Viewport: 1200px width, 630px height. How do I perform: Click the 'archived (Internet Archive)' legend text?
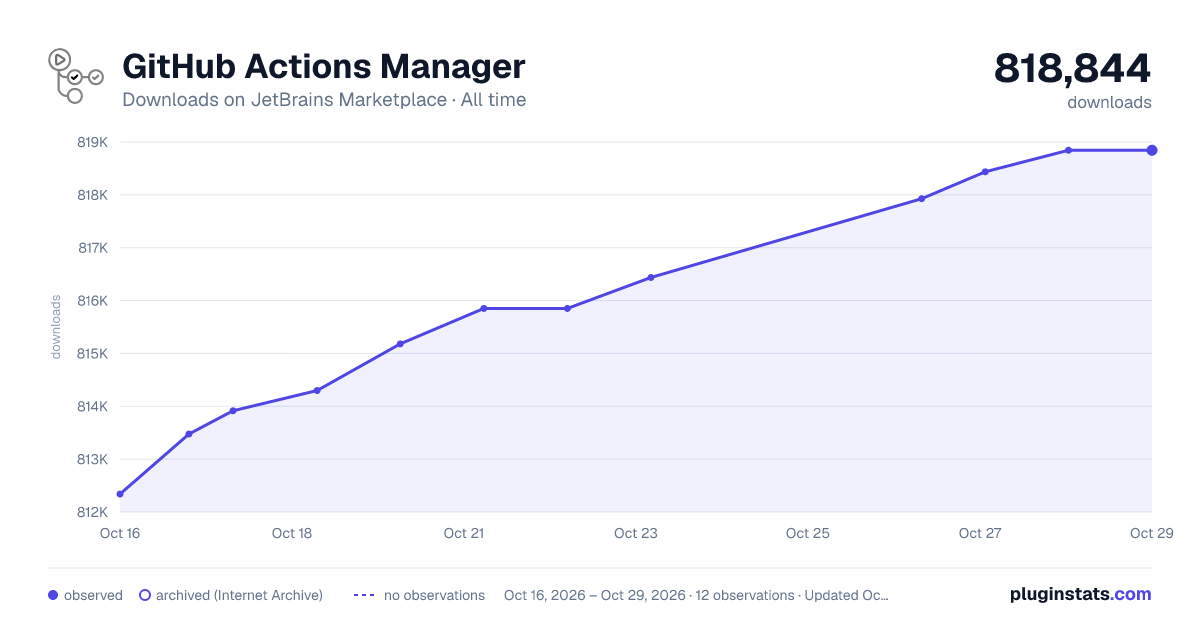(x=240, y=595)
